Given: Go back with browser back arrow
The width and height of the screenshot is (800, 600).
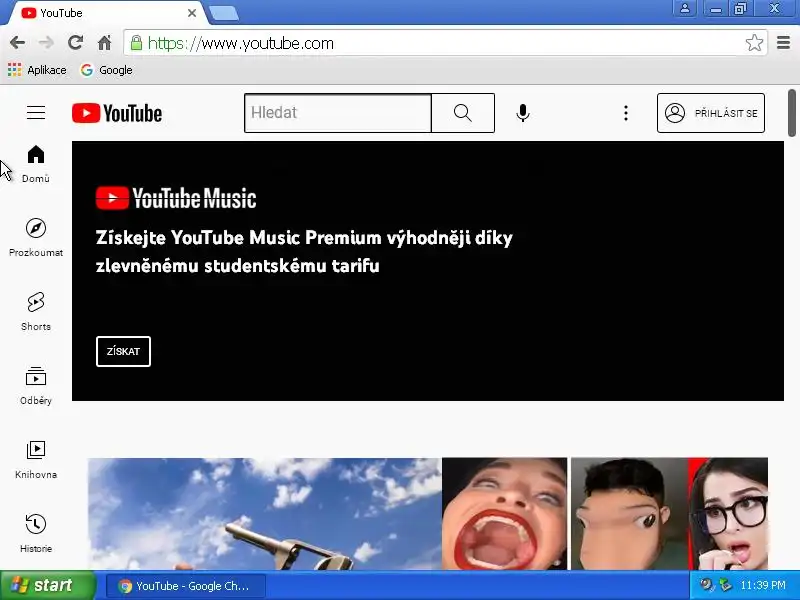Looking at the screenshot, I should tap(17, 43).
